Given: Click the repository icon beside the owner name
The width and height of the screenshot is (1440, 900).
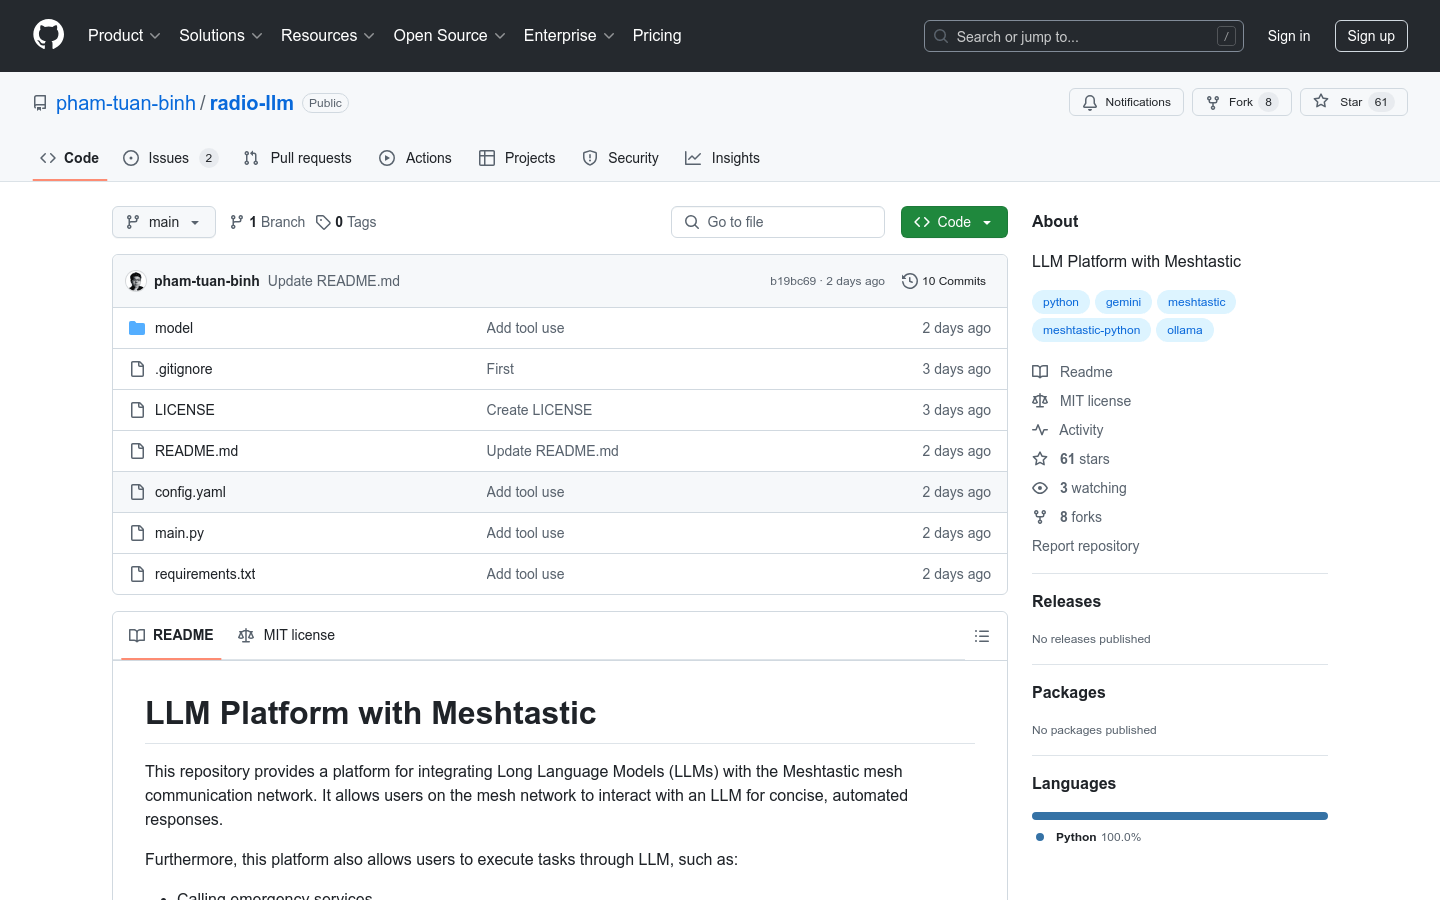Looking at the screenshot, I should (x=40, y=103).
